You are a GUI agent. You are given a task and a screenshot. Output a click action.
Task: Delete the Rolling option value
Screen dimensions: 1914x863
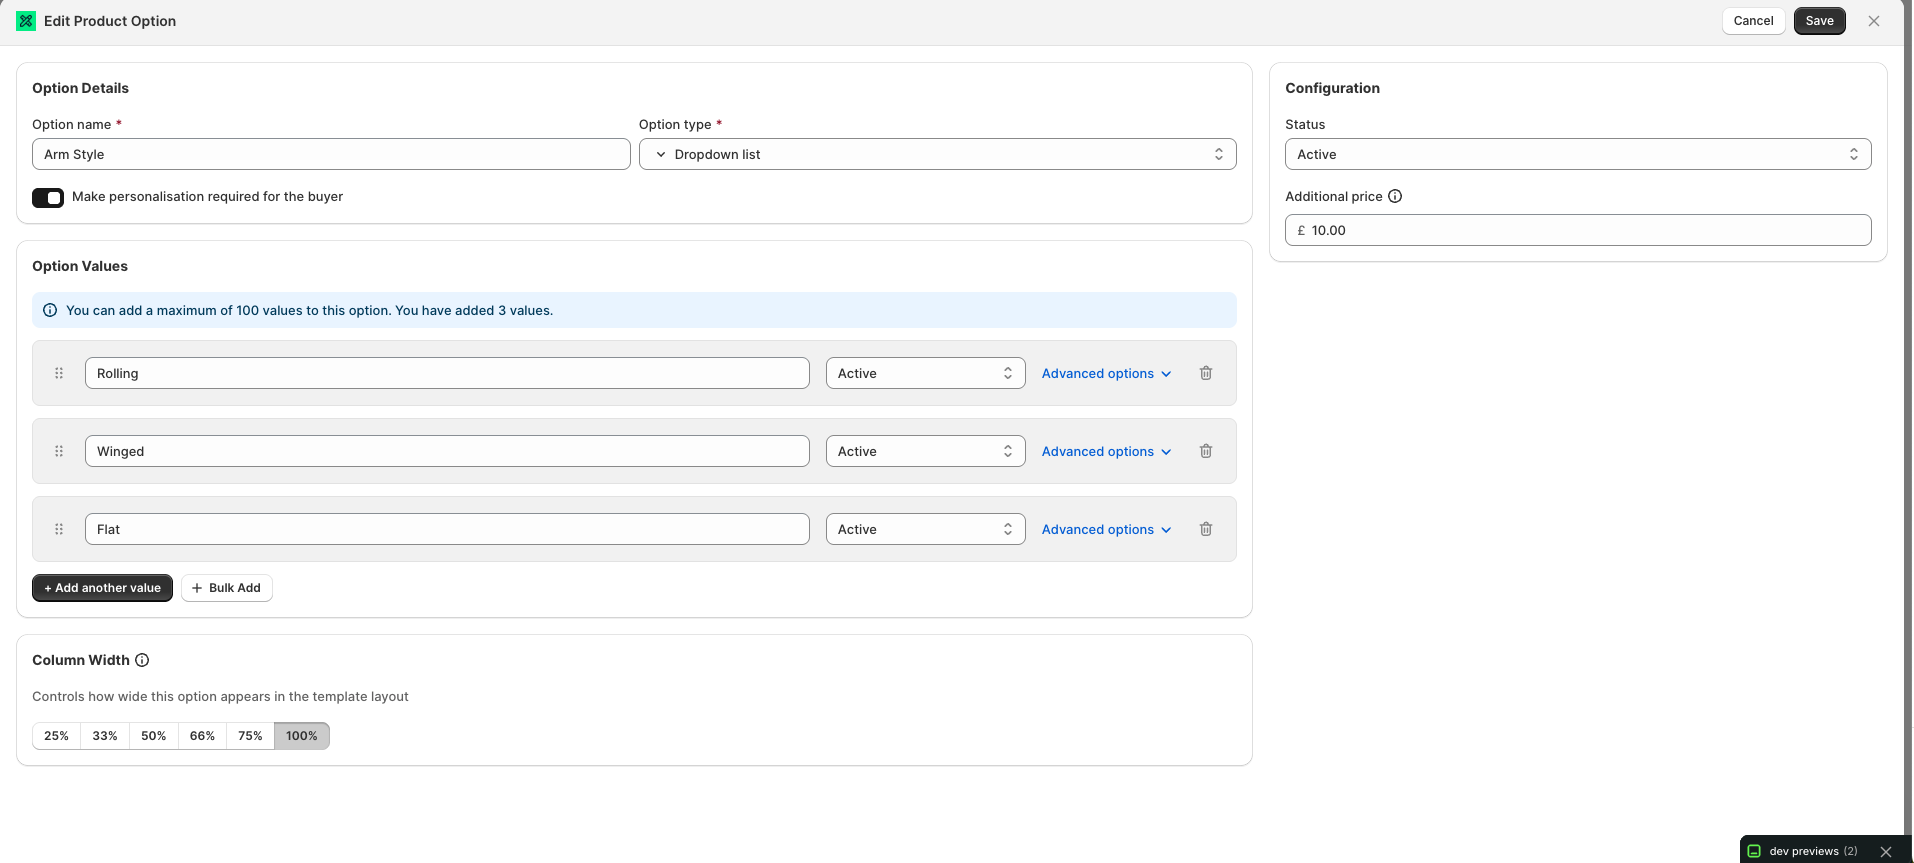pyautogui.click(x=1206, y=373)
